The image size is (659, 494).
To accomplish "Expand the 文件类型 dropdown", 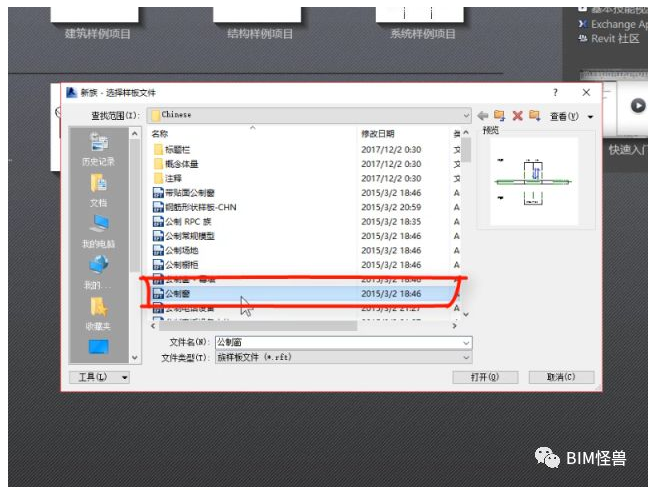I will pos(465,357).
